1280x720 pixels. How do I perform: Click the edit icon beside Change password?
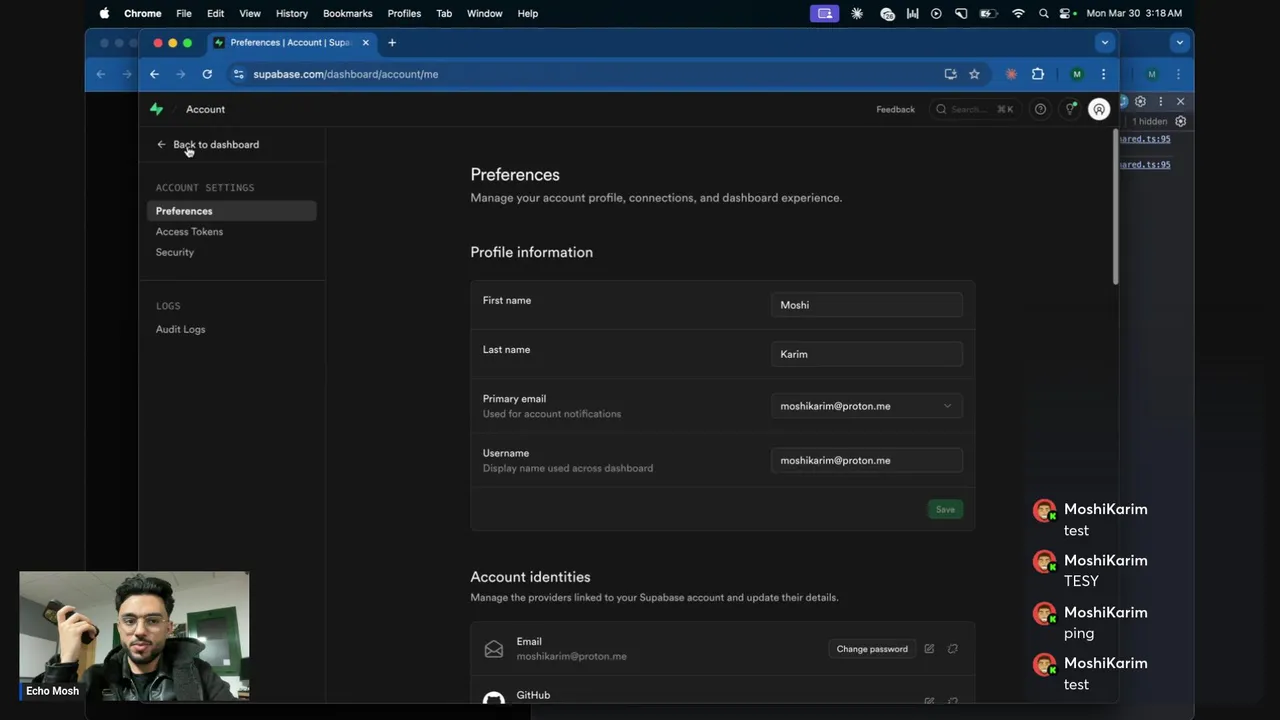pyautogui.click(x=929, y=649)
